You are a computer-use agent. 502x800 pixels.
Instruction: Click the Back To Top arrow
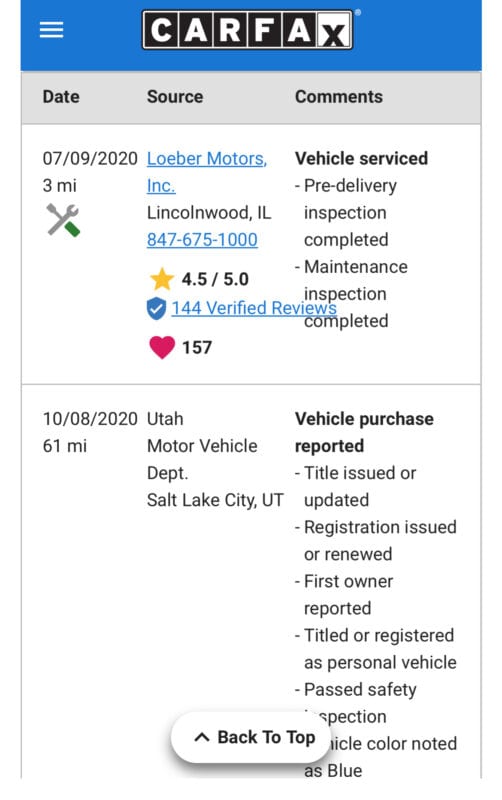tap(202, 737)
